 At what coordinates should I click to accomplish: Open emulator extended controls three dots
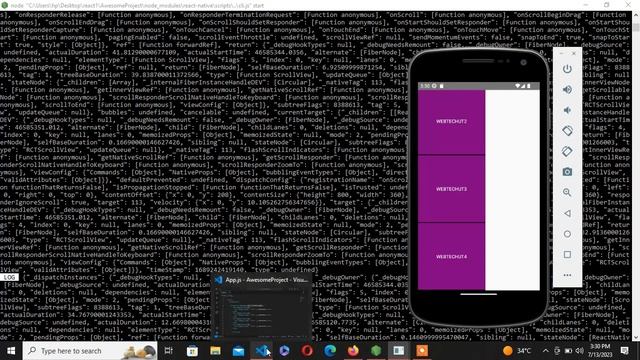click(567, 275)
